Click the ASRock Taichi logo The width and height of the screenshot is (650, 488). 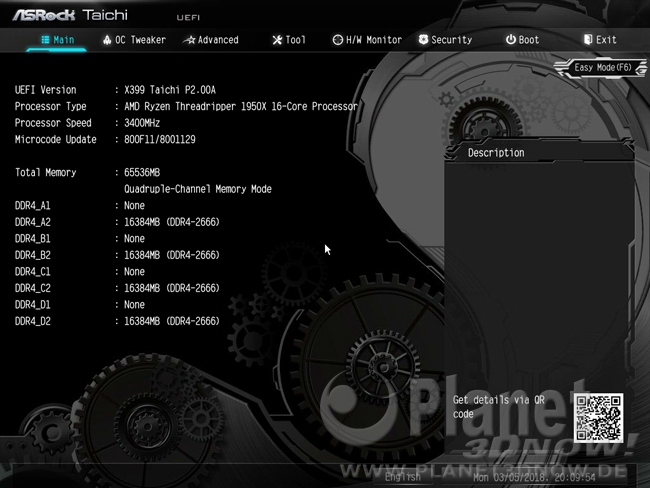click(x=70, y=15)
